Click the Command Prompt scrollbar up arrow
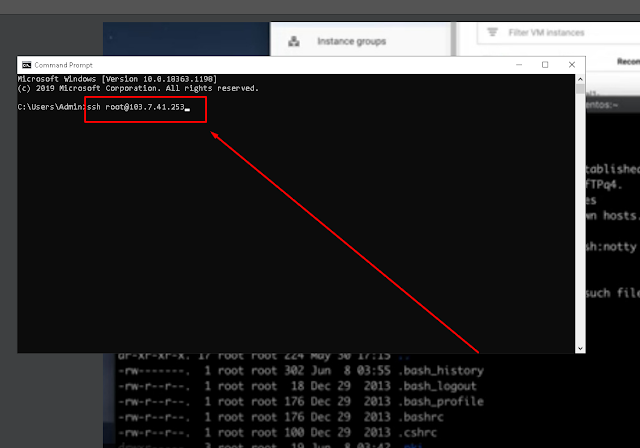 (580, 79)
